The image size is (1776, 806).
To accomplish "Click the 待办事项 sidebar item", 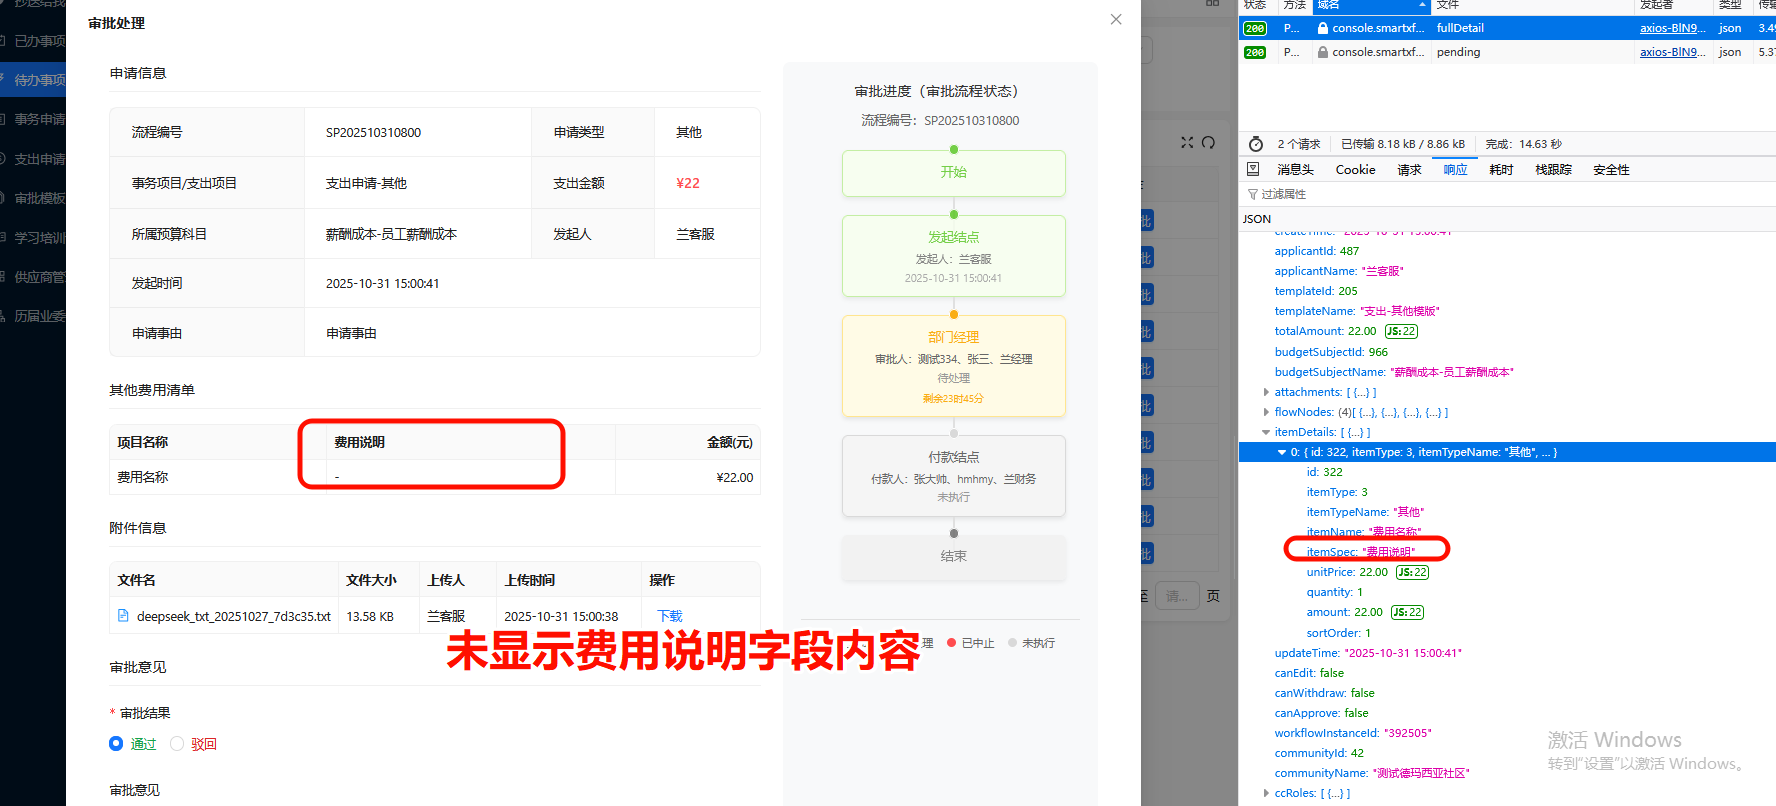I will click(33, 80).
